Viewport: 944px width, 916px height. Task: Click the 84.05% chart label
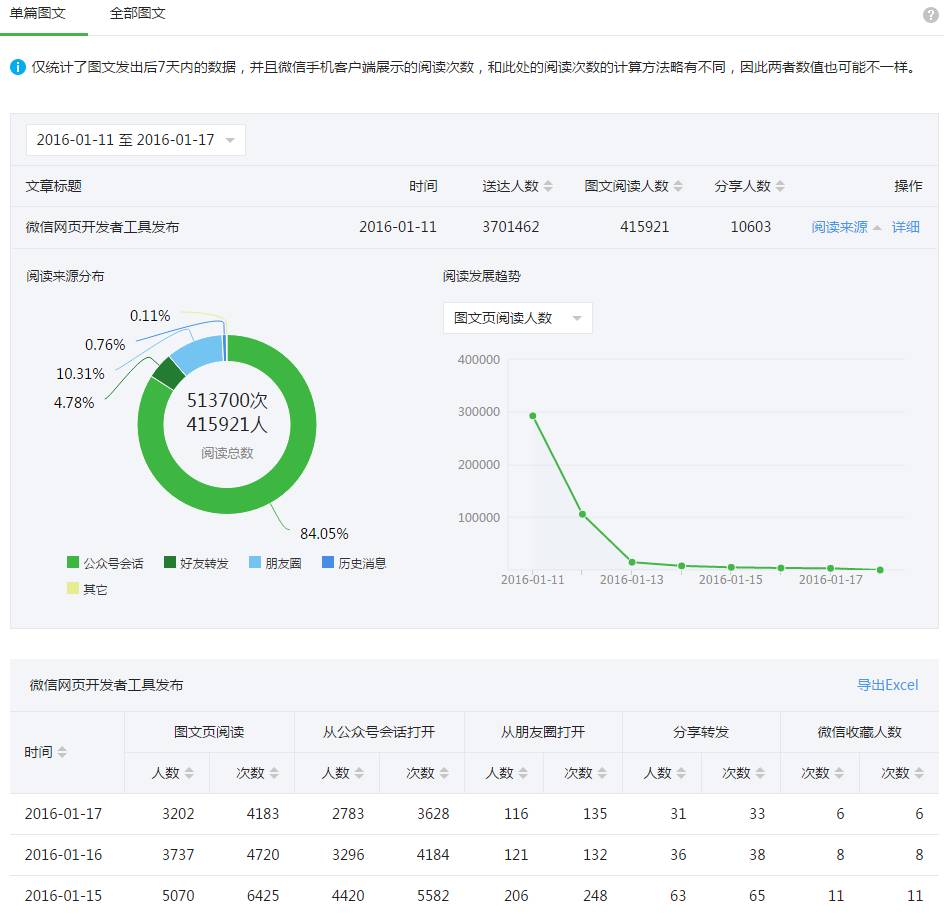(324, 534)
